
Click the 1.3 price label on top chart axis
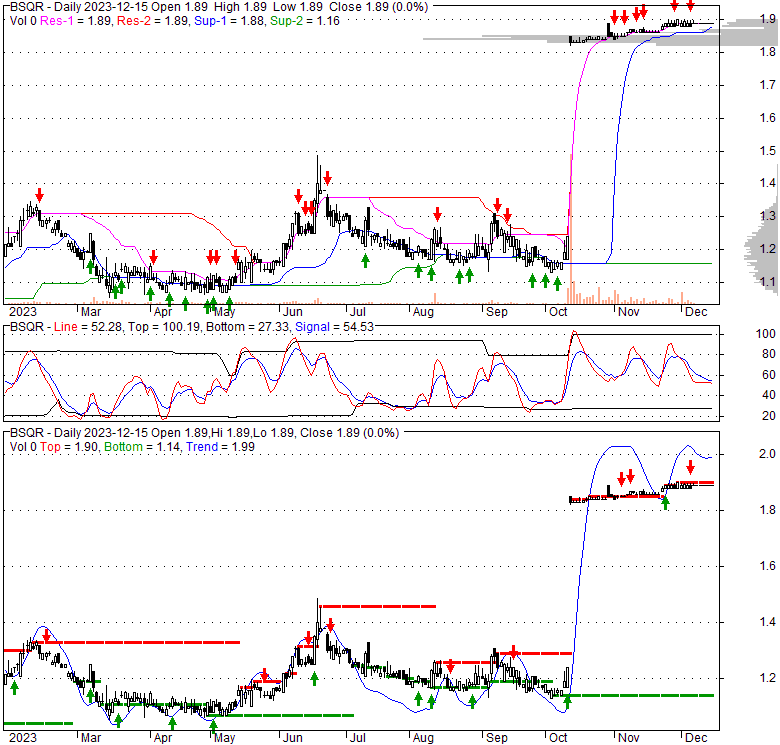click(768, 216)
